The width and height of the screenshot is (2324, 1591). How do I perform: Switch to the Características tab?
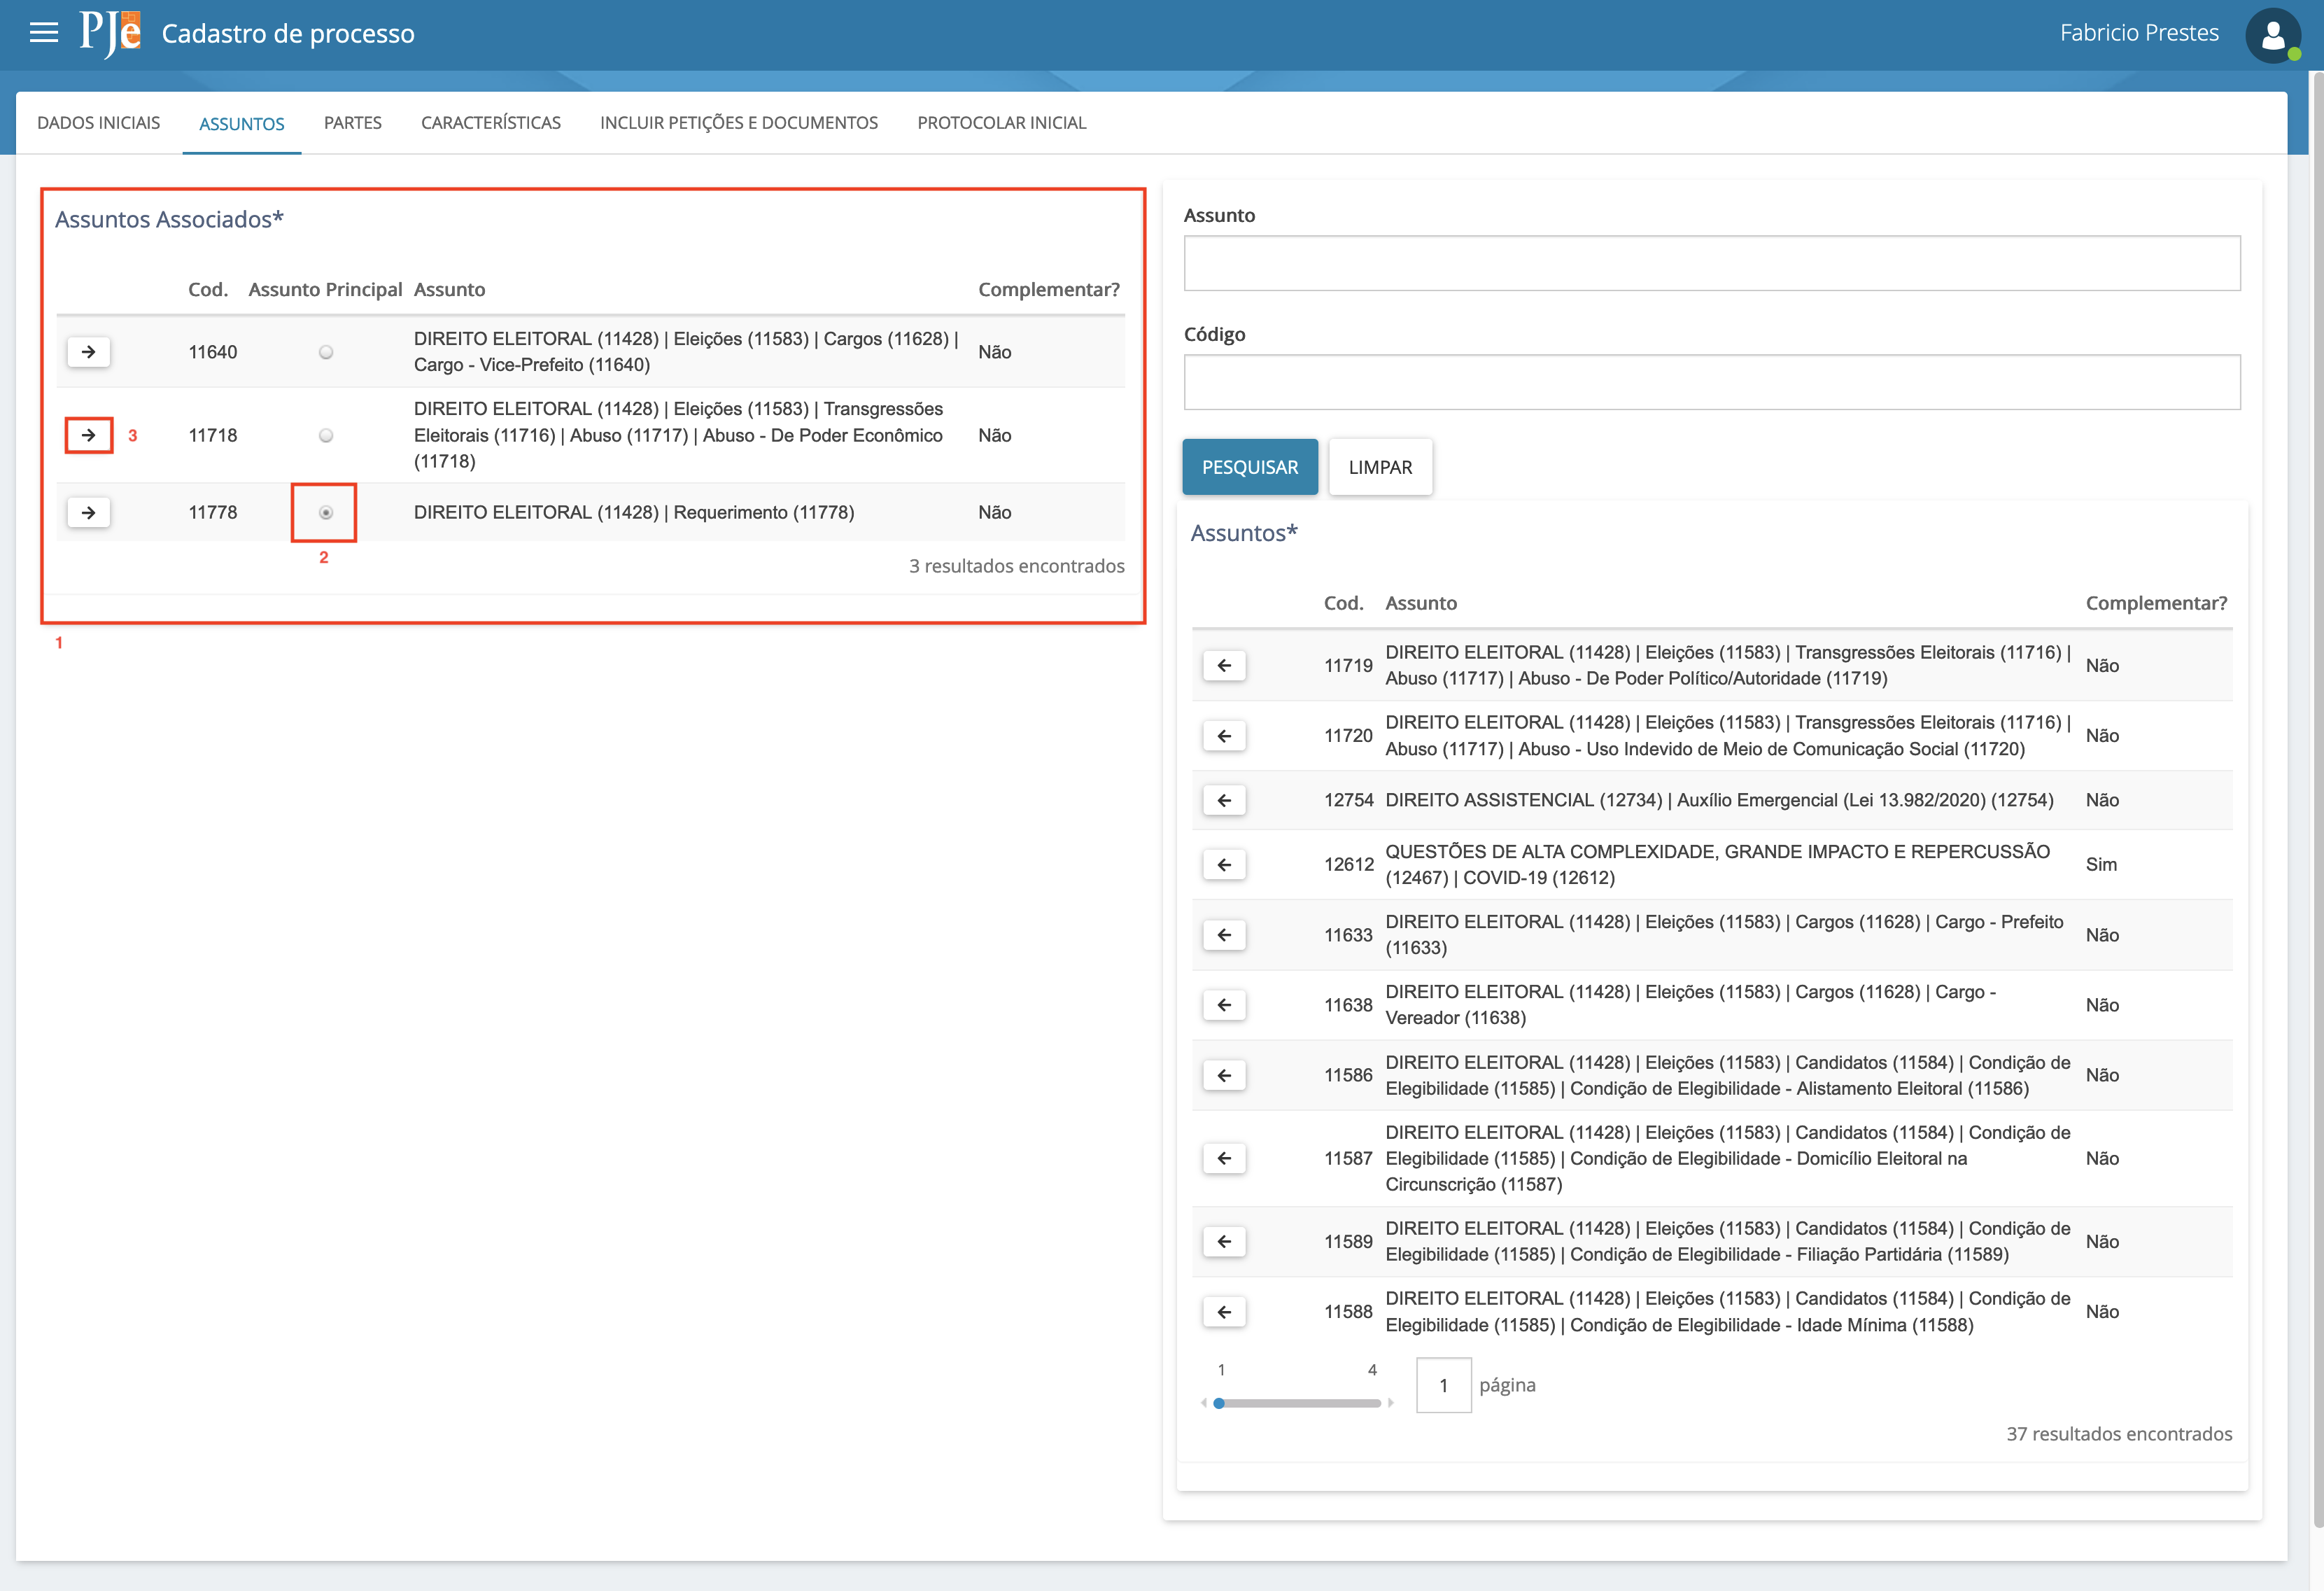[x=491, y=123]
